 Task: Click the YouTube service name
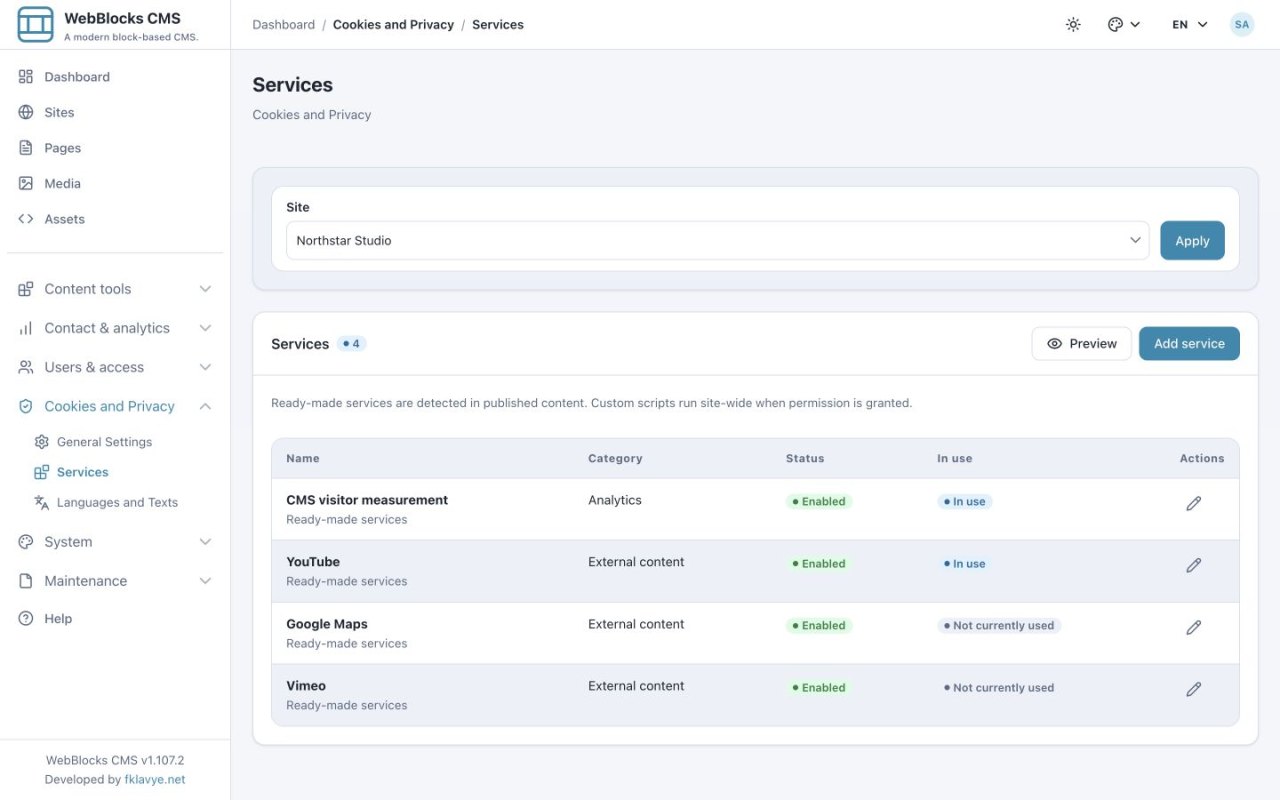tap(313, 562)
